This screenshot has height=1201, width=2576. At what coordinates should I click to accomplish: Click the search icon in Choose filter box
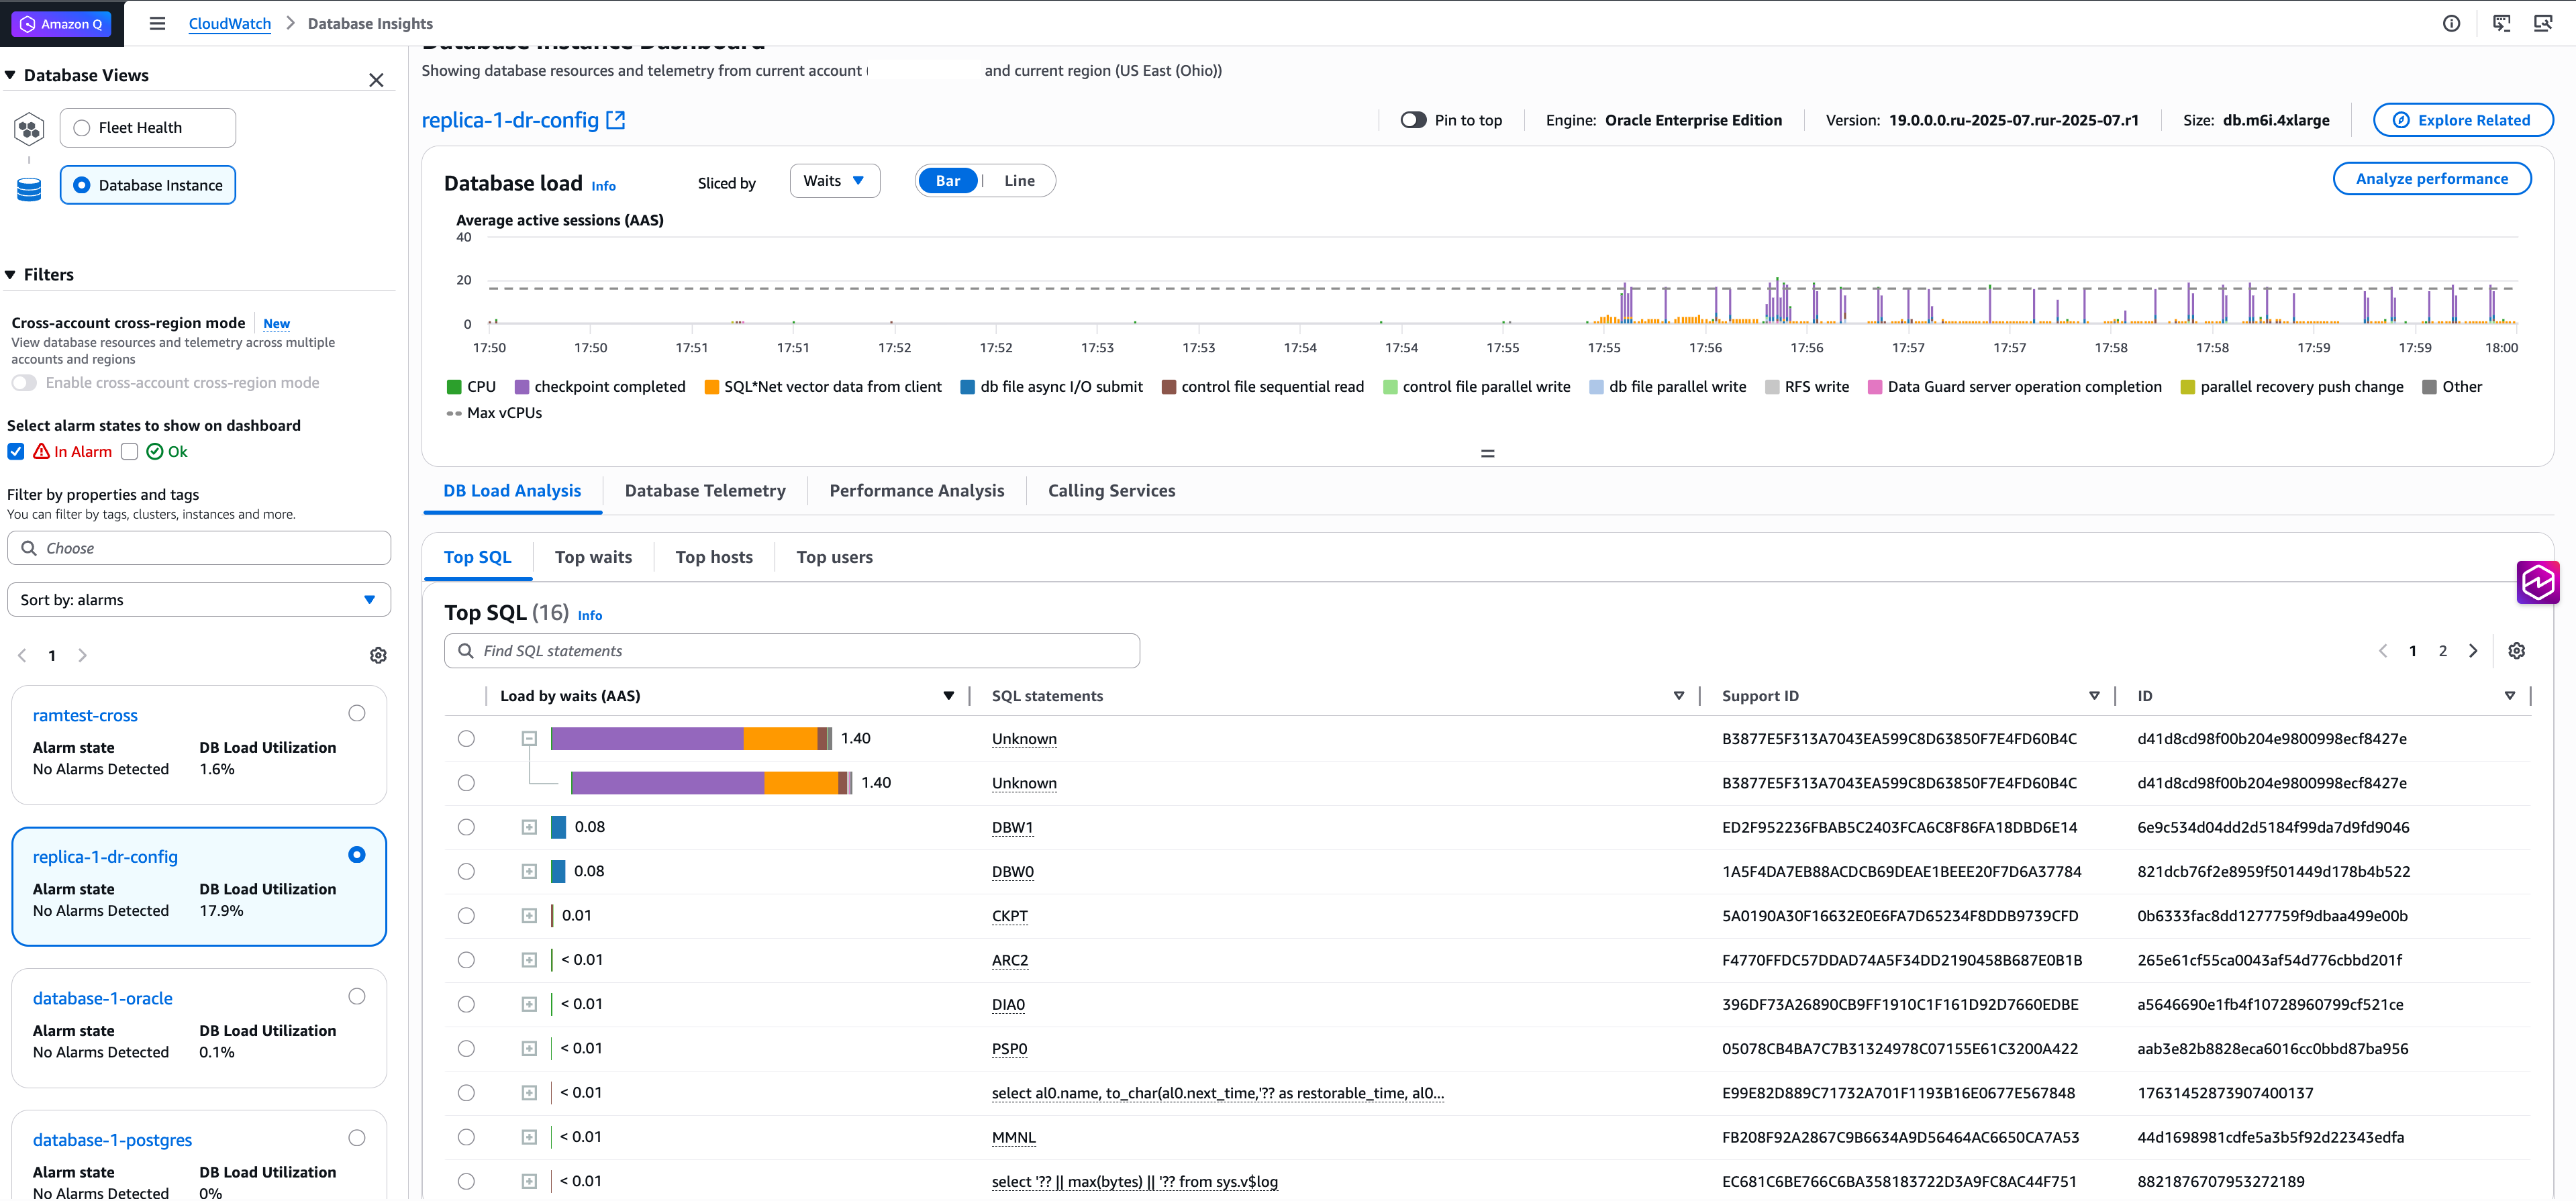29,548
